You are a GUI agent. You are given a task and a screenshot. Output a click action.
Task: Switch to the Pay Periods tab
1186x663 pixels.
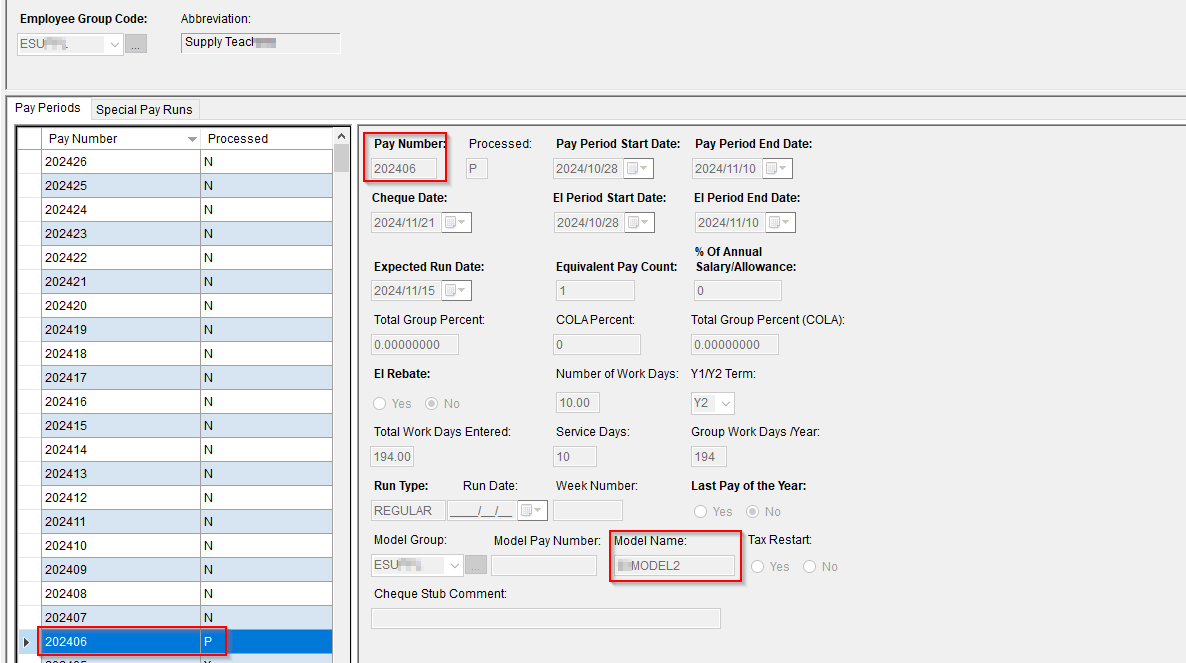48,108
